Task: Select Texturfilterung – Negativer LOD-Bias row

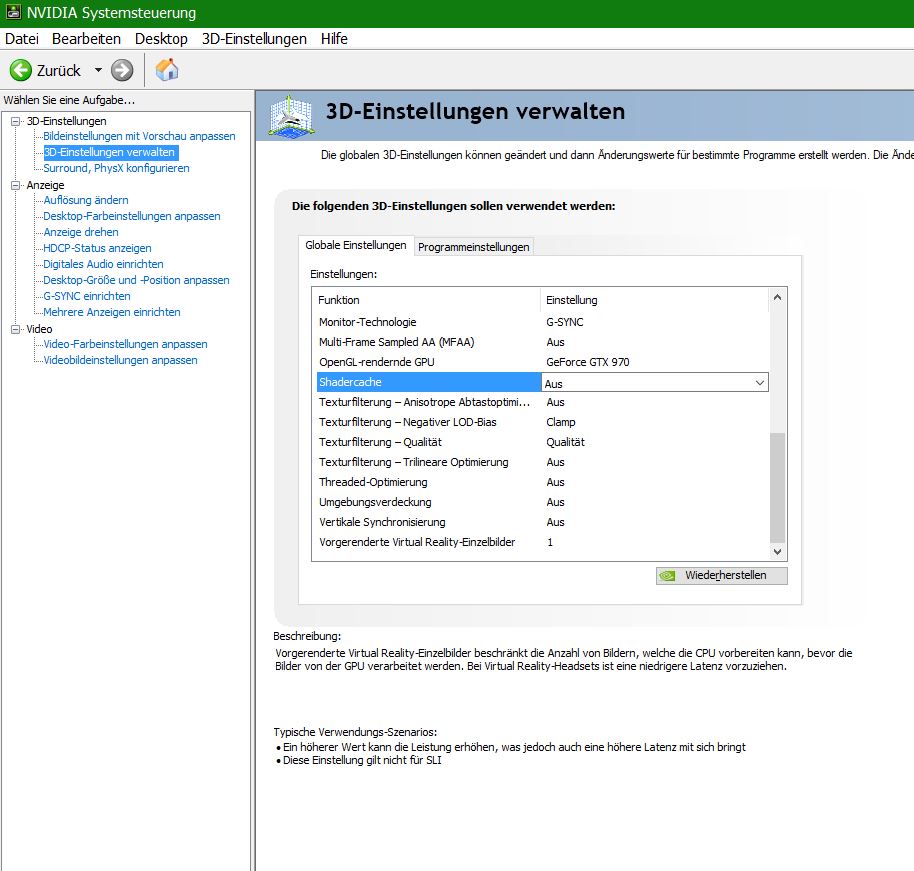Action: coord(543,422)
